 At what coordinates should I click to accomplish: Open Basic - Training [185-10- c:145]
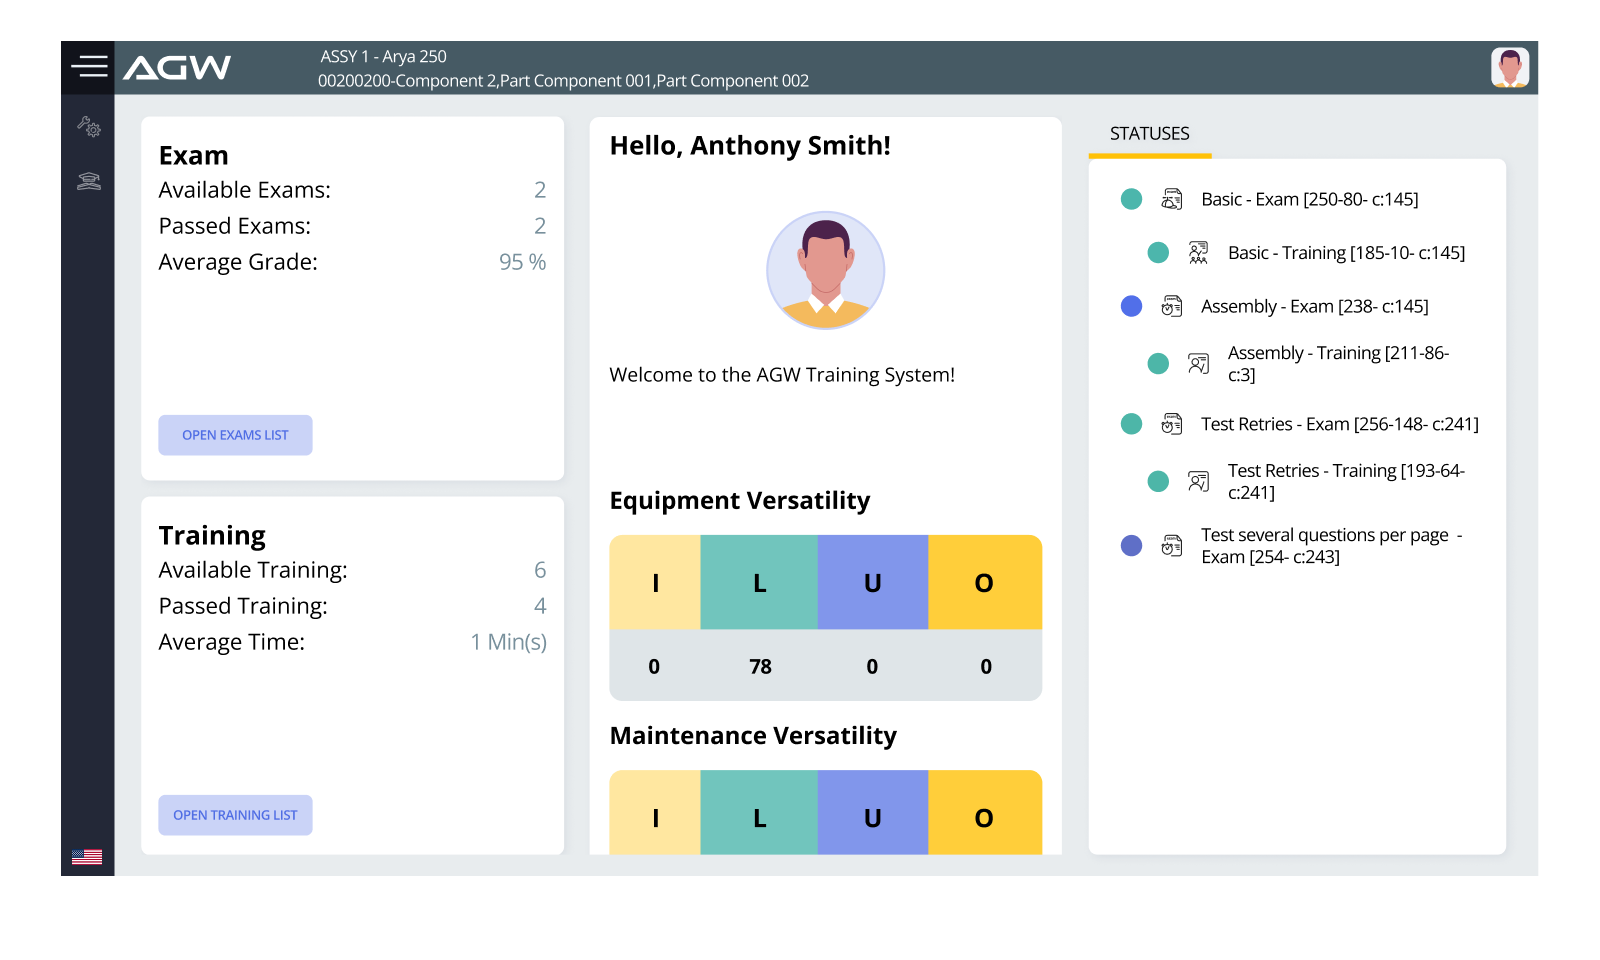click(x=1346, y=253)
